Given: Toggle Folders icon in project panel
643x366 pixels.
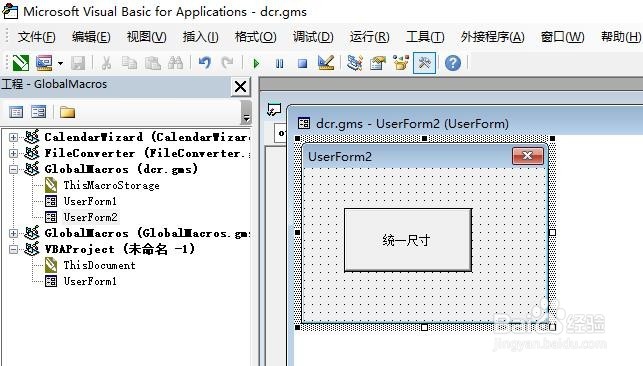Looking at the screenshot, I should click(x=67, y=112).
